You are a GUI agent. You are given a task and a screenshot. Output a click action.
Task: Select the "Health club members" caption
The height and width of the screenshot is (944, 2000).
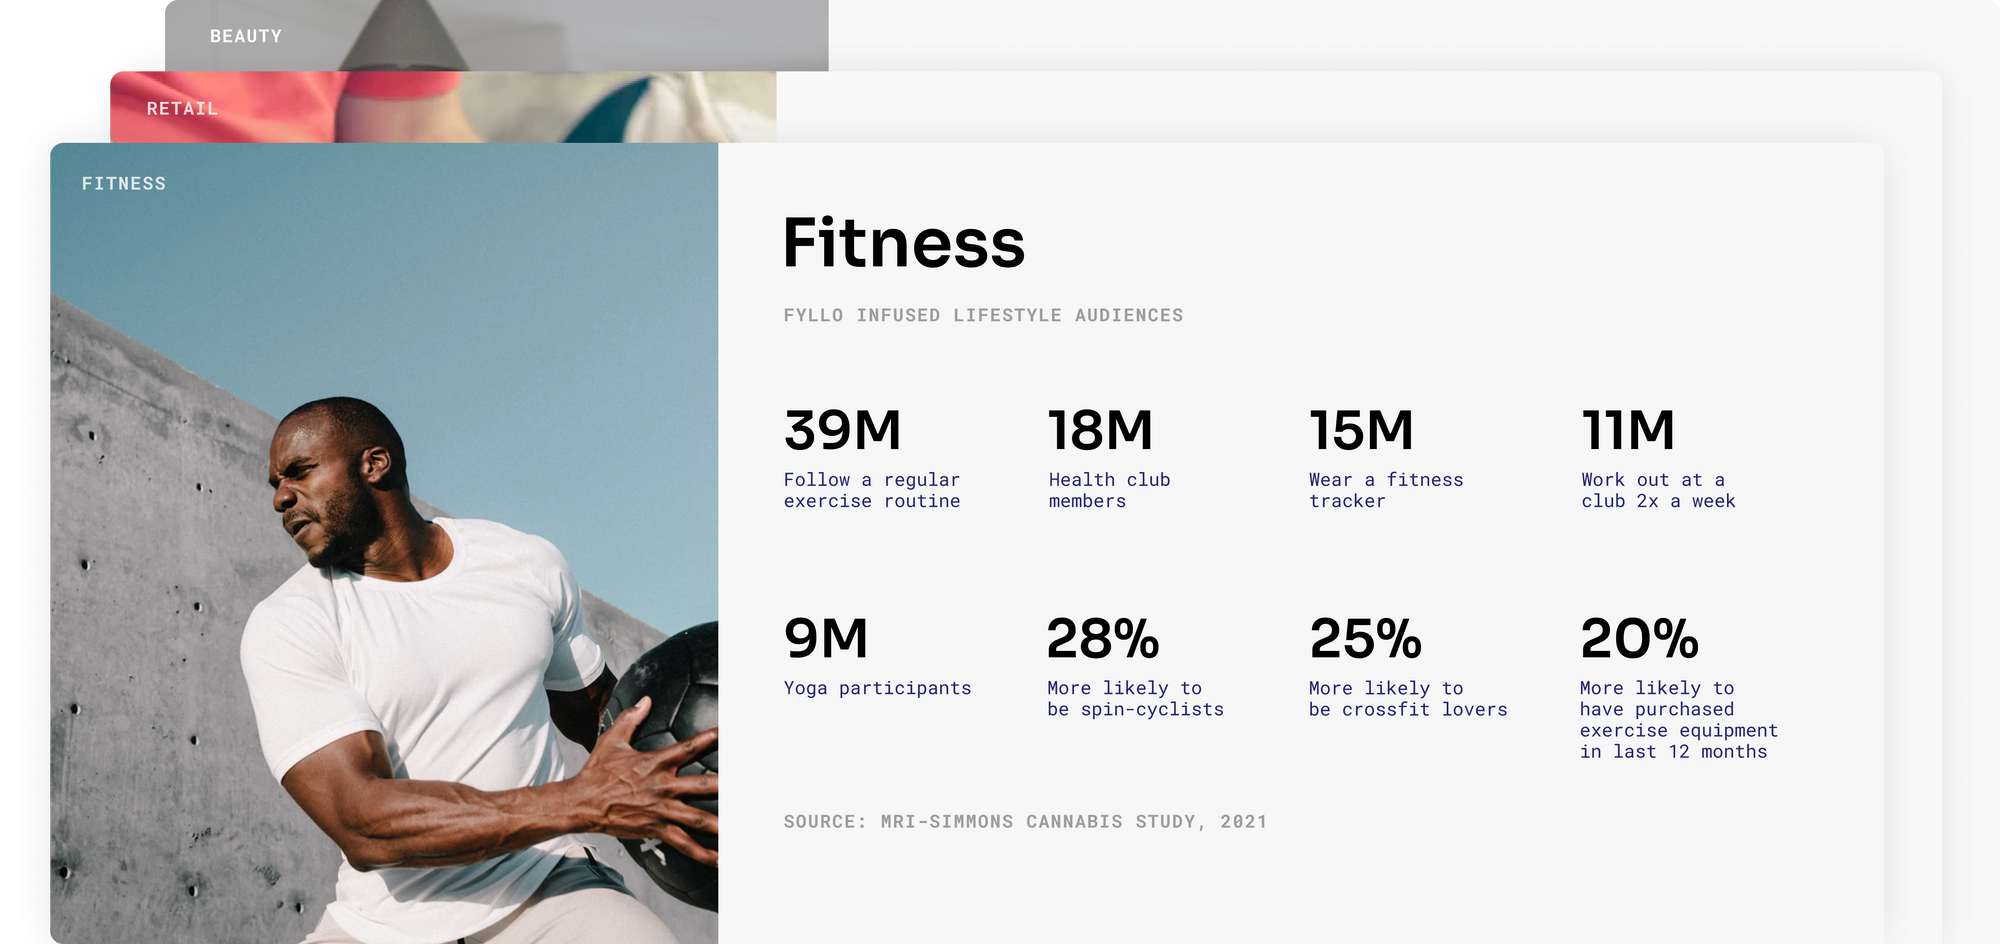pyautogui.click(x=1109, y=491)
